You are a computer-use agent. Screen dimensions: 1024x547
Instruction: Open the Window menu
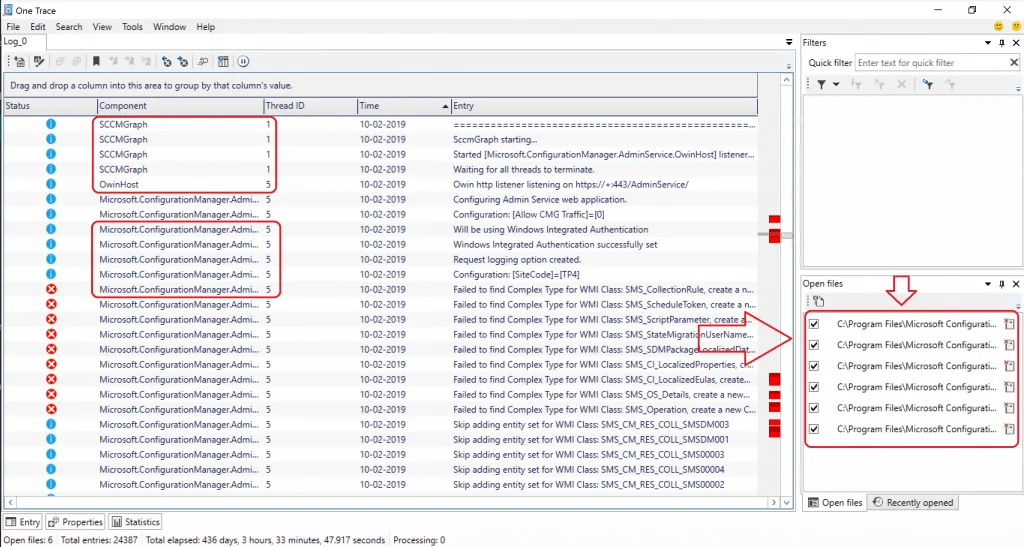[169, 27]
